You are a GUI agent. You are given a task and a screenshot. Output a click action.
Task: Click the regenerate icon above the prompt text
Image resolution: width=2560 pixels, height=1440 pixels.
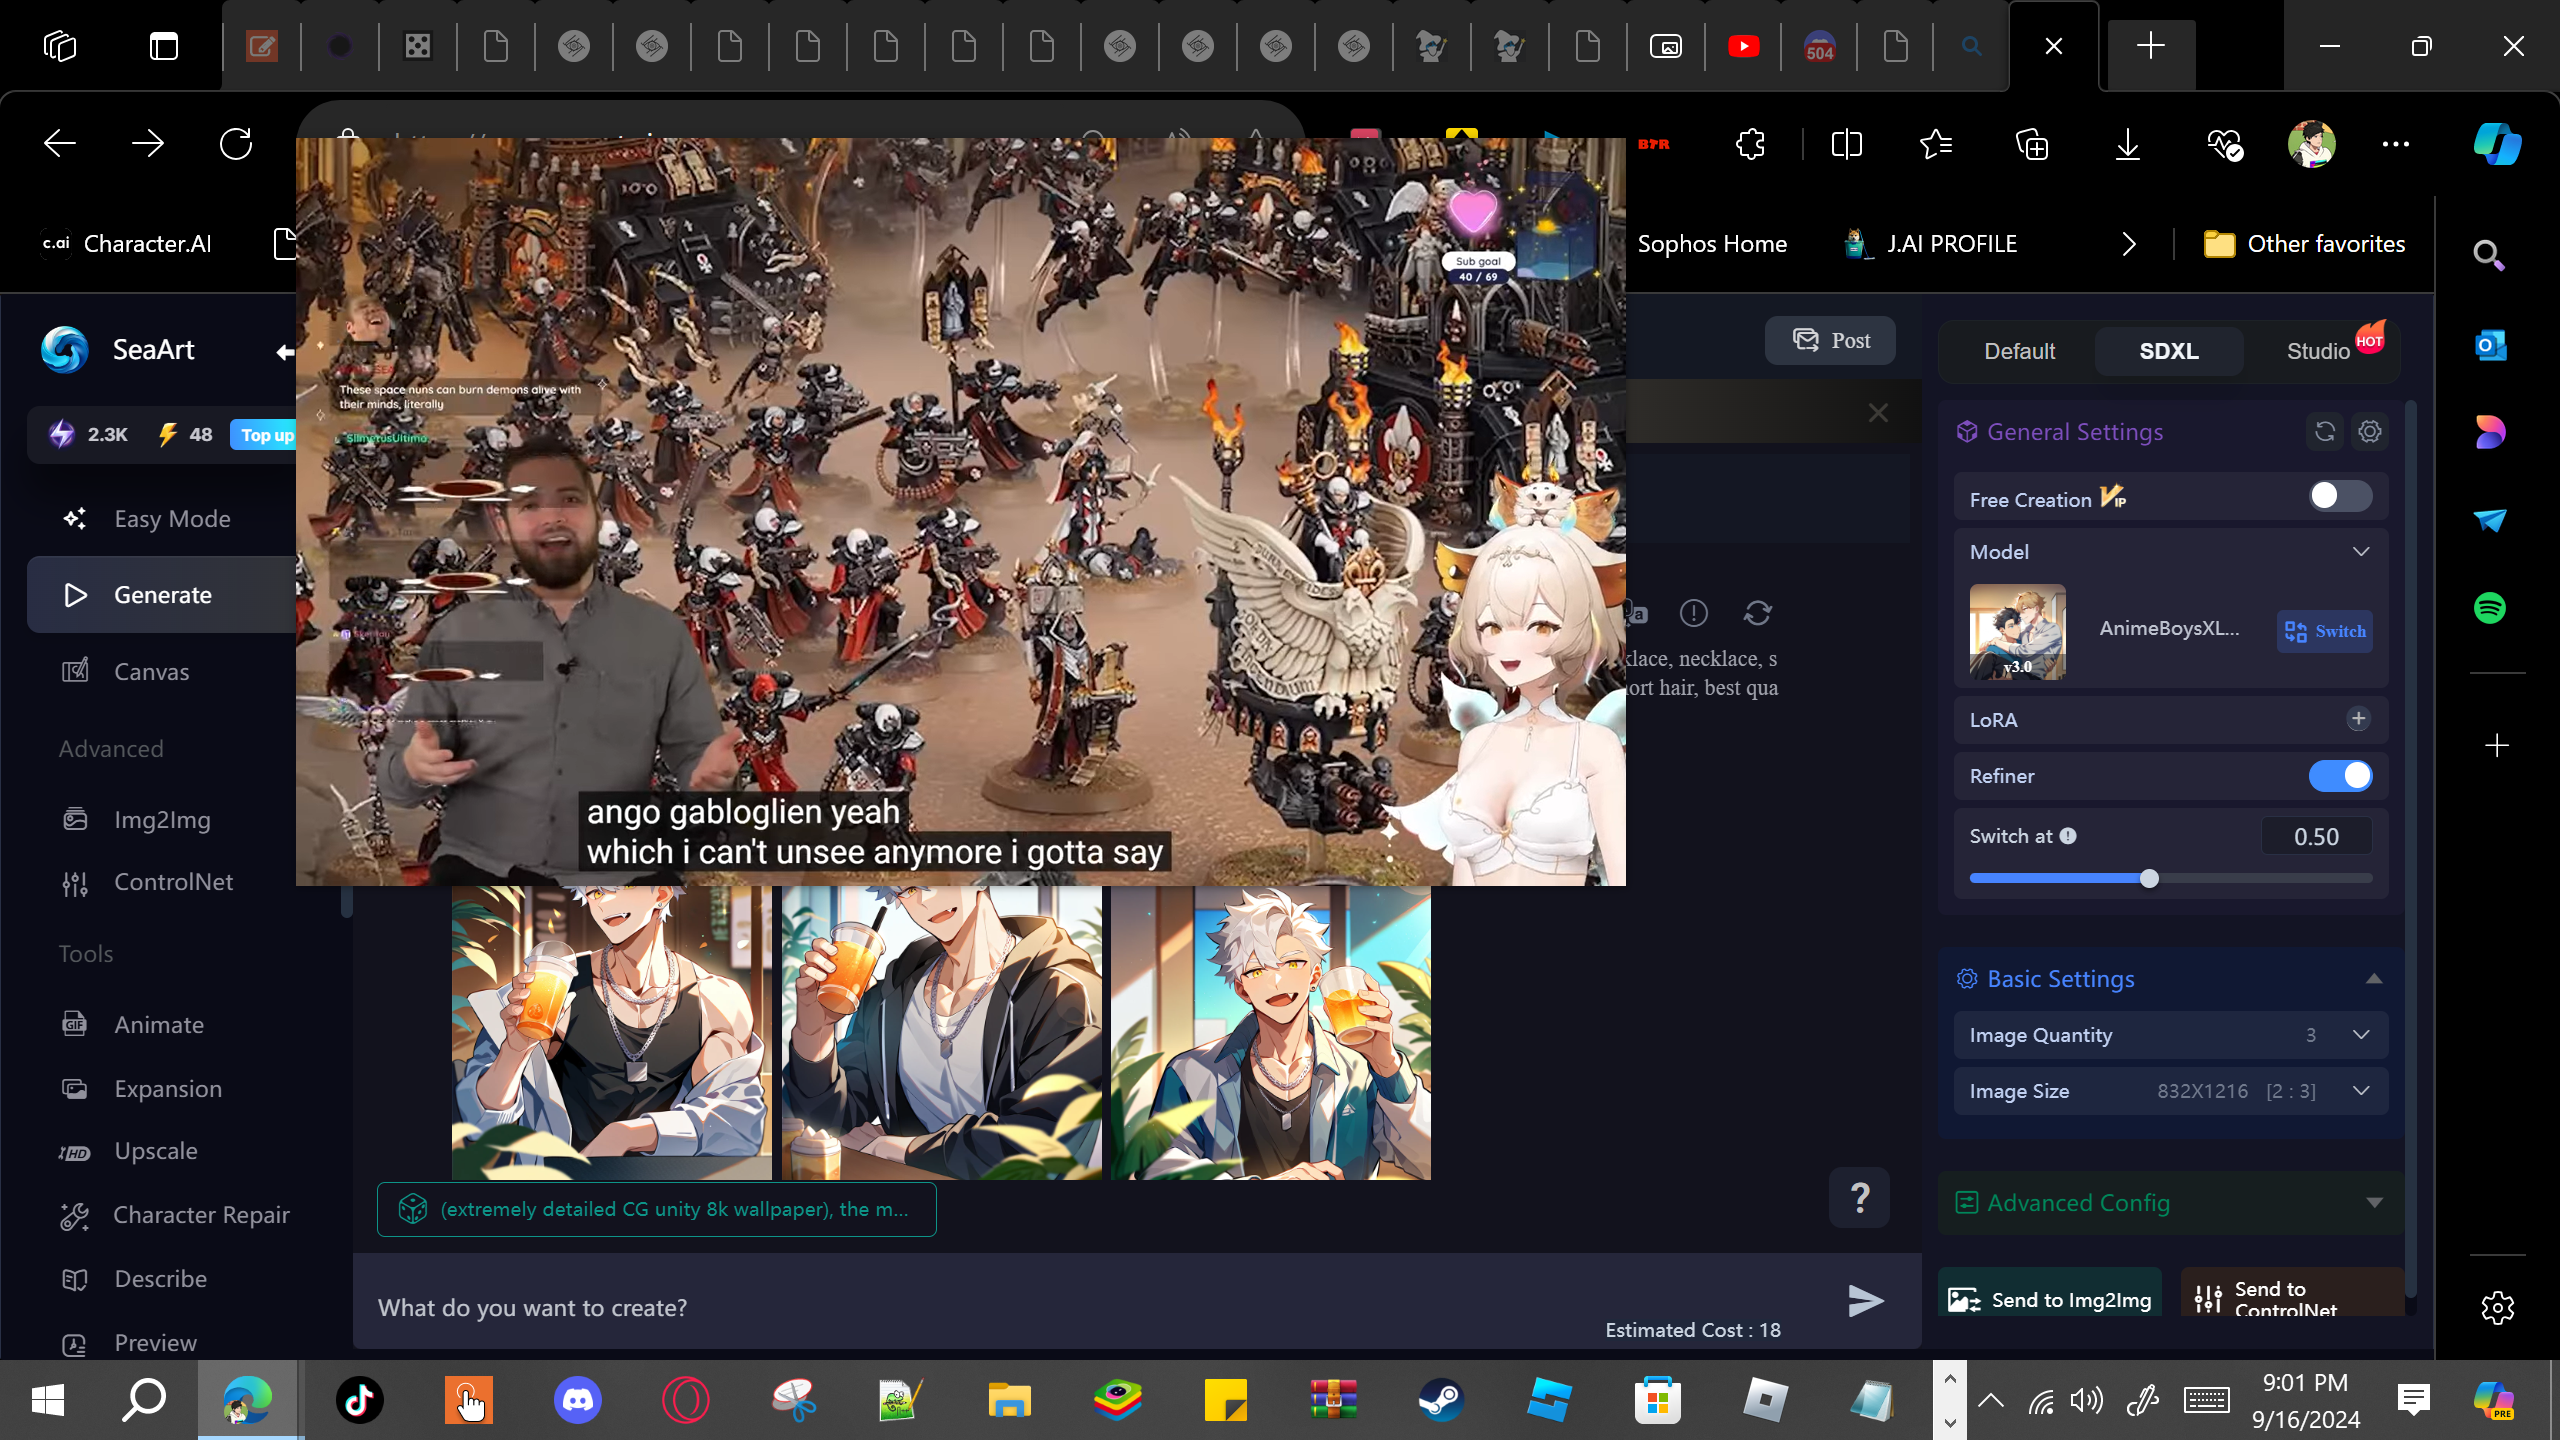click(x=1757, y=613)
